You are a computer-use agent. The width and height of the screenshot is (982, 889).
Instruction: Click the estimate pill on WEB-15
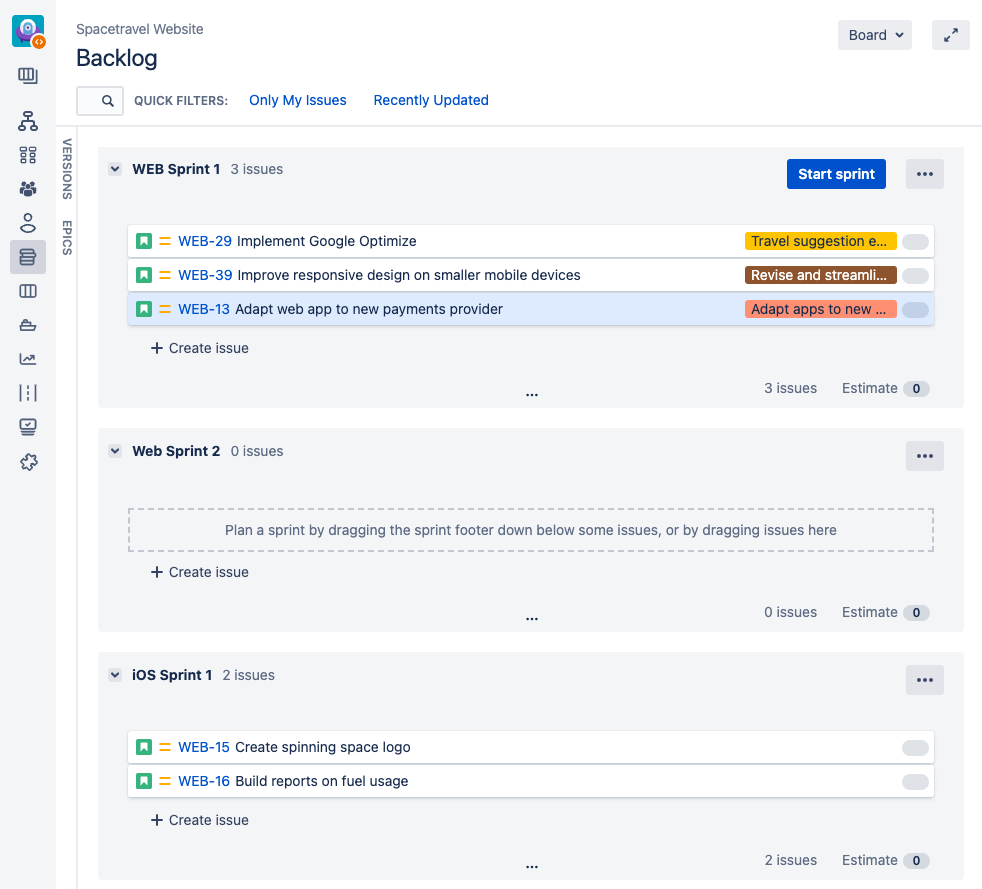pos(915,748)
